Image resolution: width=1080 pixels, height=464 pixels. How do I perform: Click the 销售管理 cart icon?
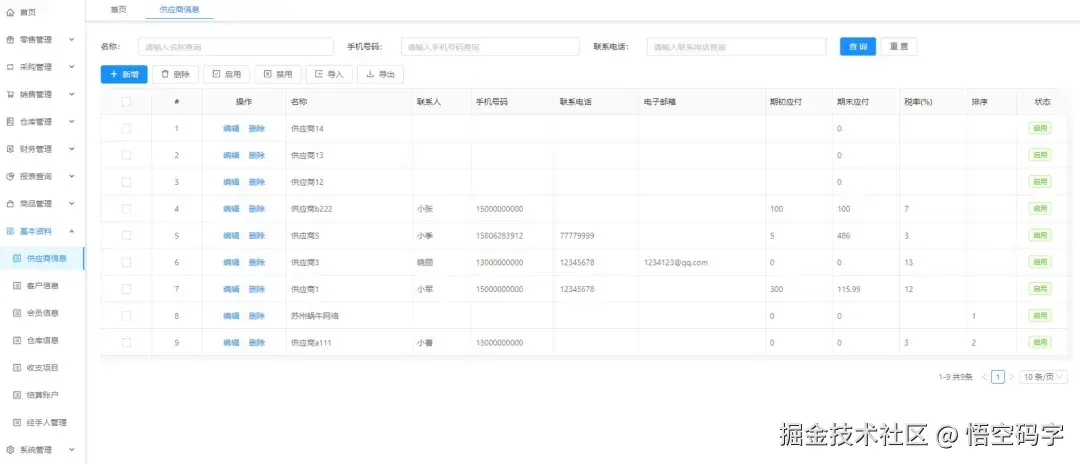[x=10, y=94]
